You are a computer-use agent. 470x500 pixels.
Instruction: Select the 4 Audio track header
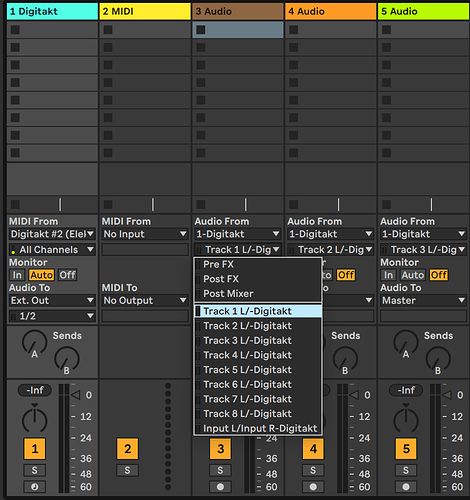(331, 11)
